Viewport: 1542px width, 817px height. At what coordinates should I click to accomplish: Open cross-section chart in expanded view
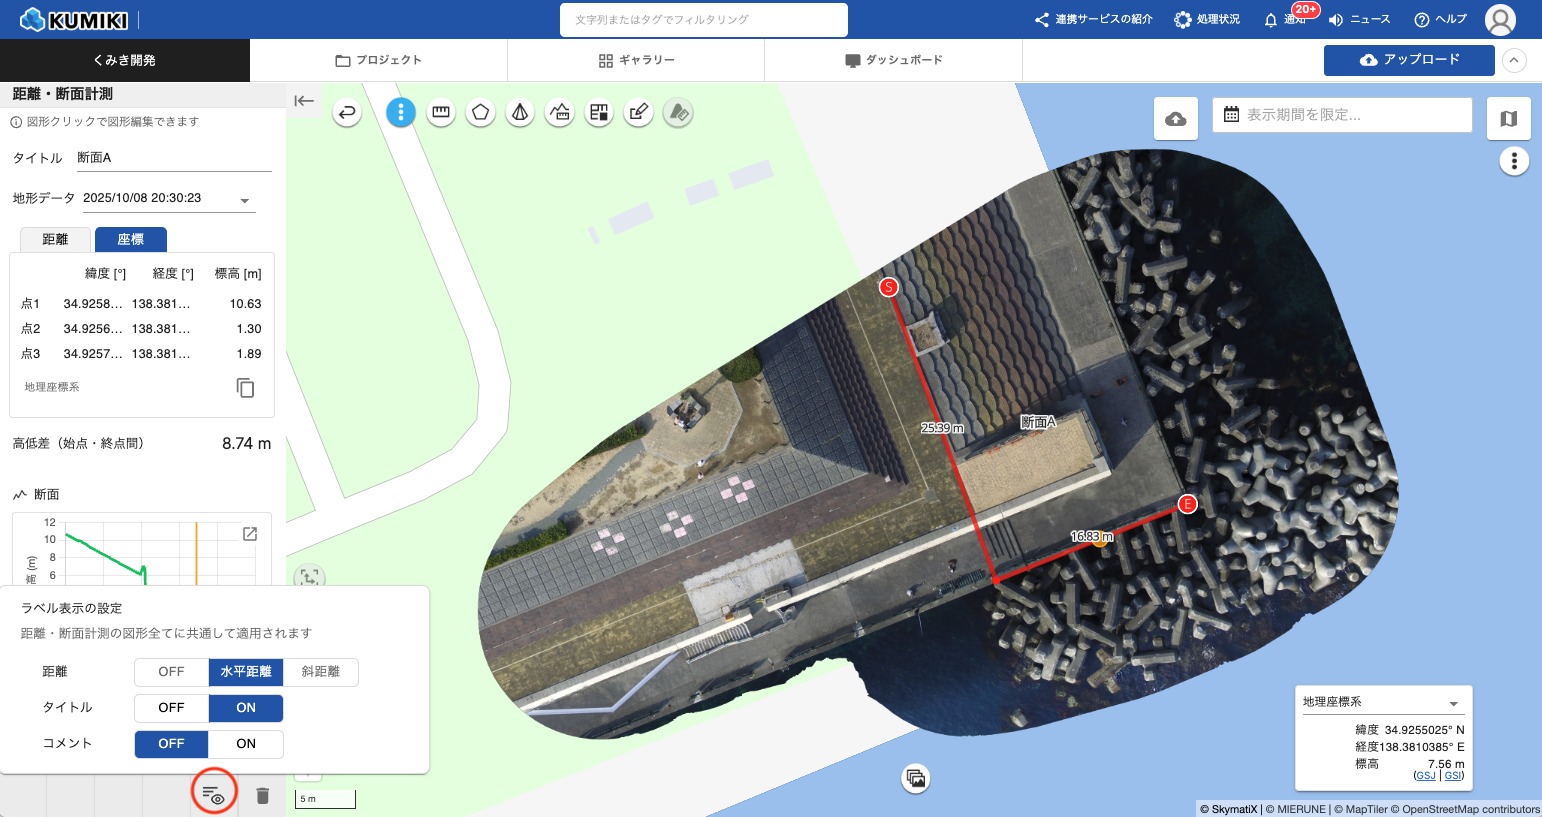pos(250,534)
